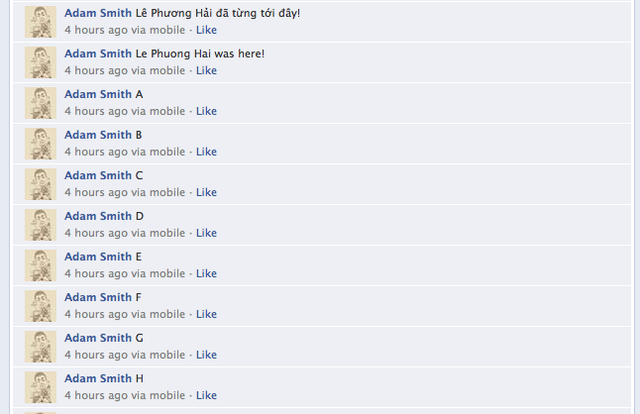Like the comment reading 'B'

(206, 152)
